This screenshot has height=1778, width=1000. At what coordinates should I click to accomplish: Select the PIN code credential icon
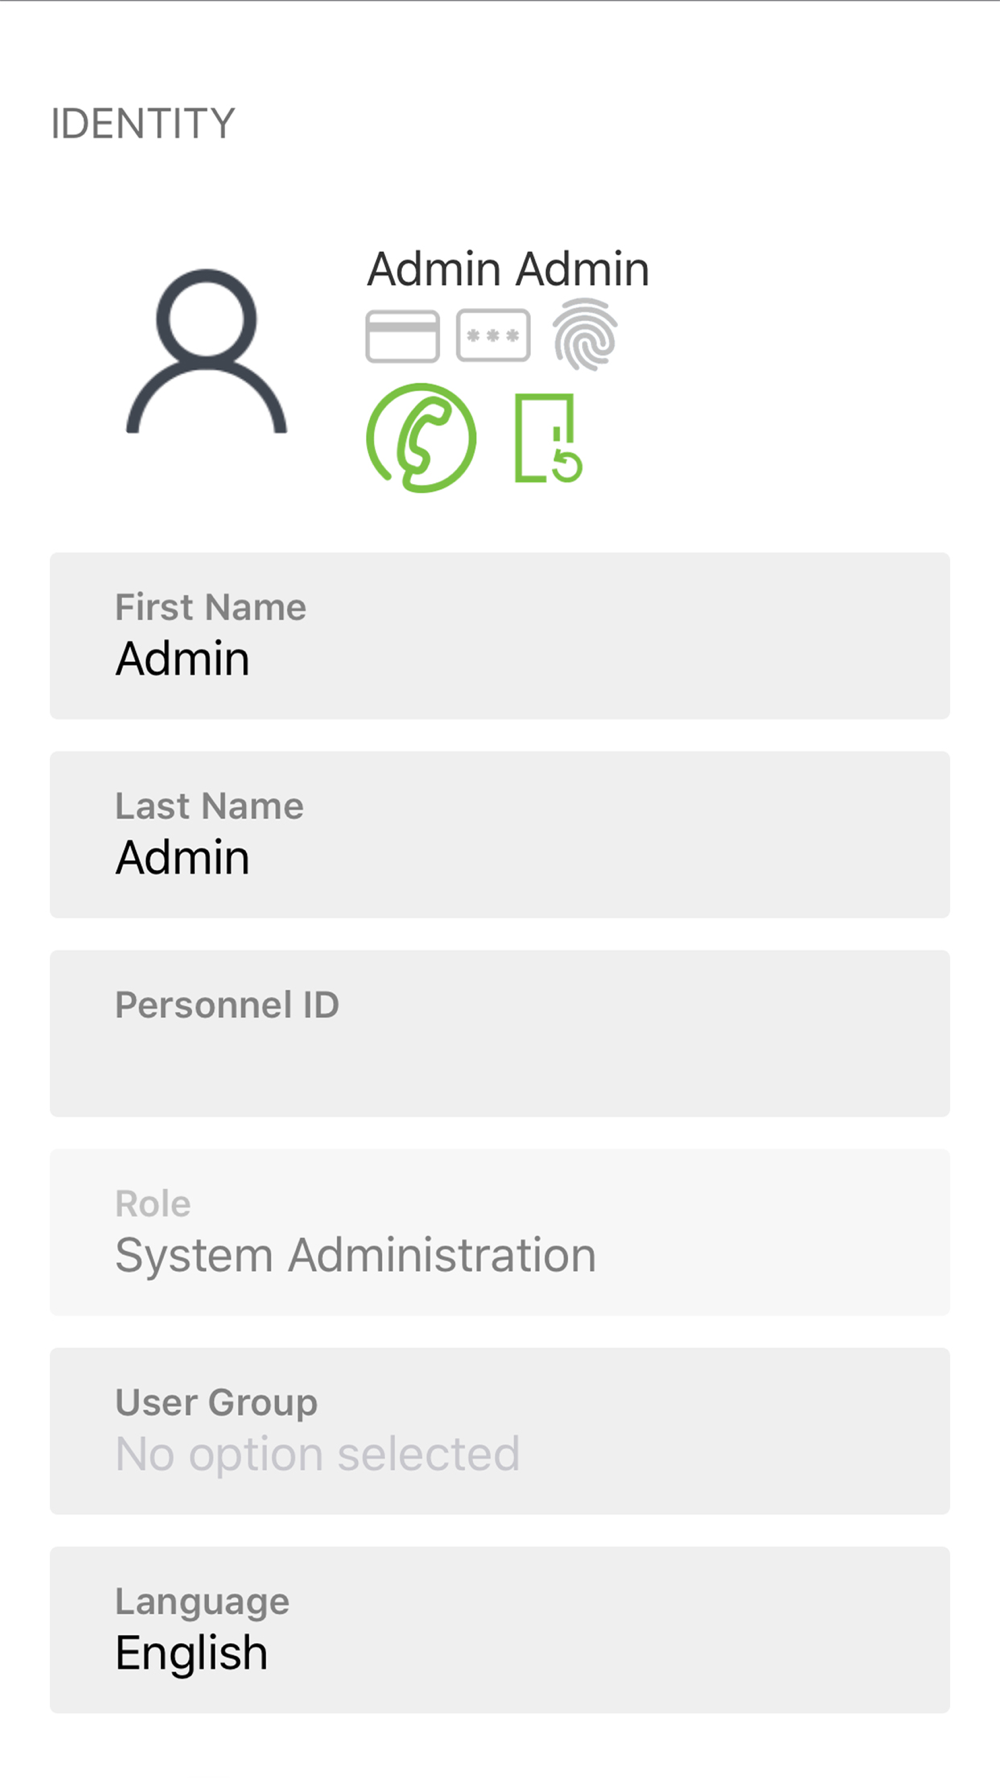coord(493,336)
